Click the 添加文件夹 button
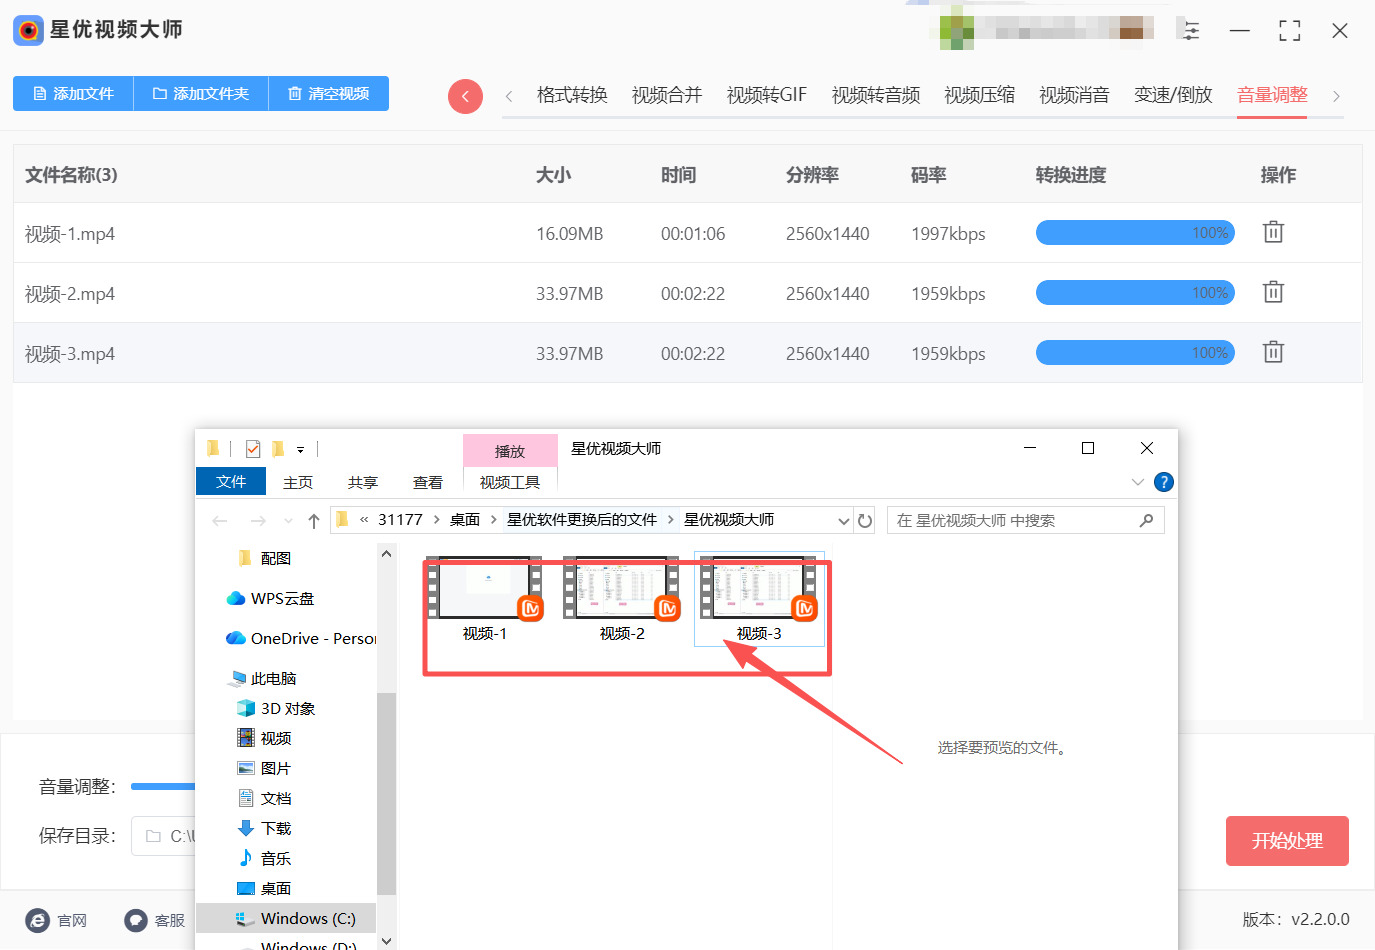This screenshot has height=950, width=1375. [x=201, y=93]
